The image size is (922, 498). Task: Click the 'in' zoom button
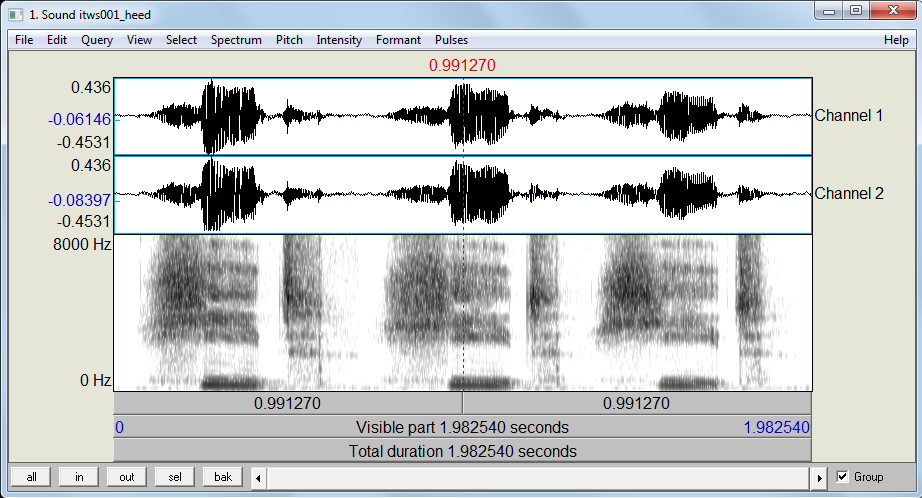coord(79,477)
